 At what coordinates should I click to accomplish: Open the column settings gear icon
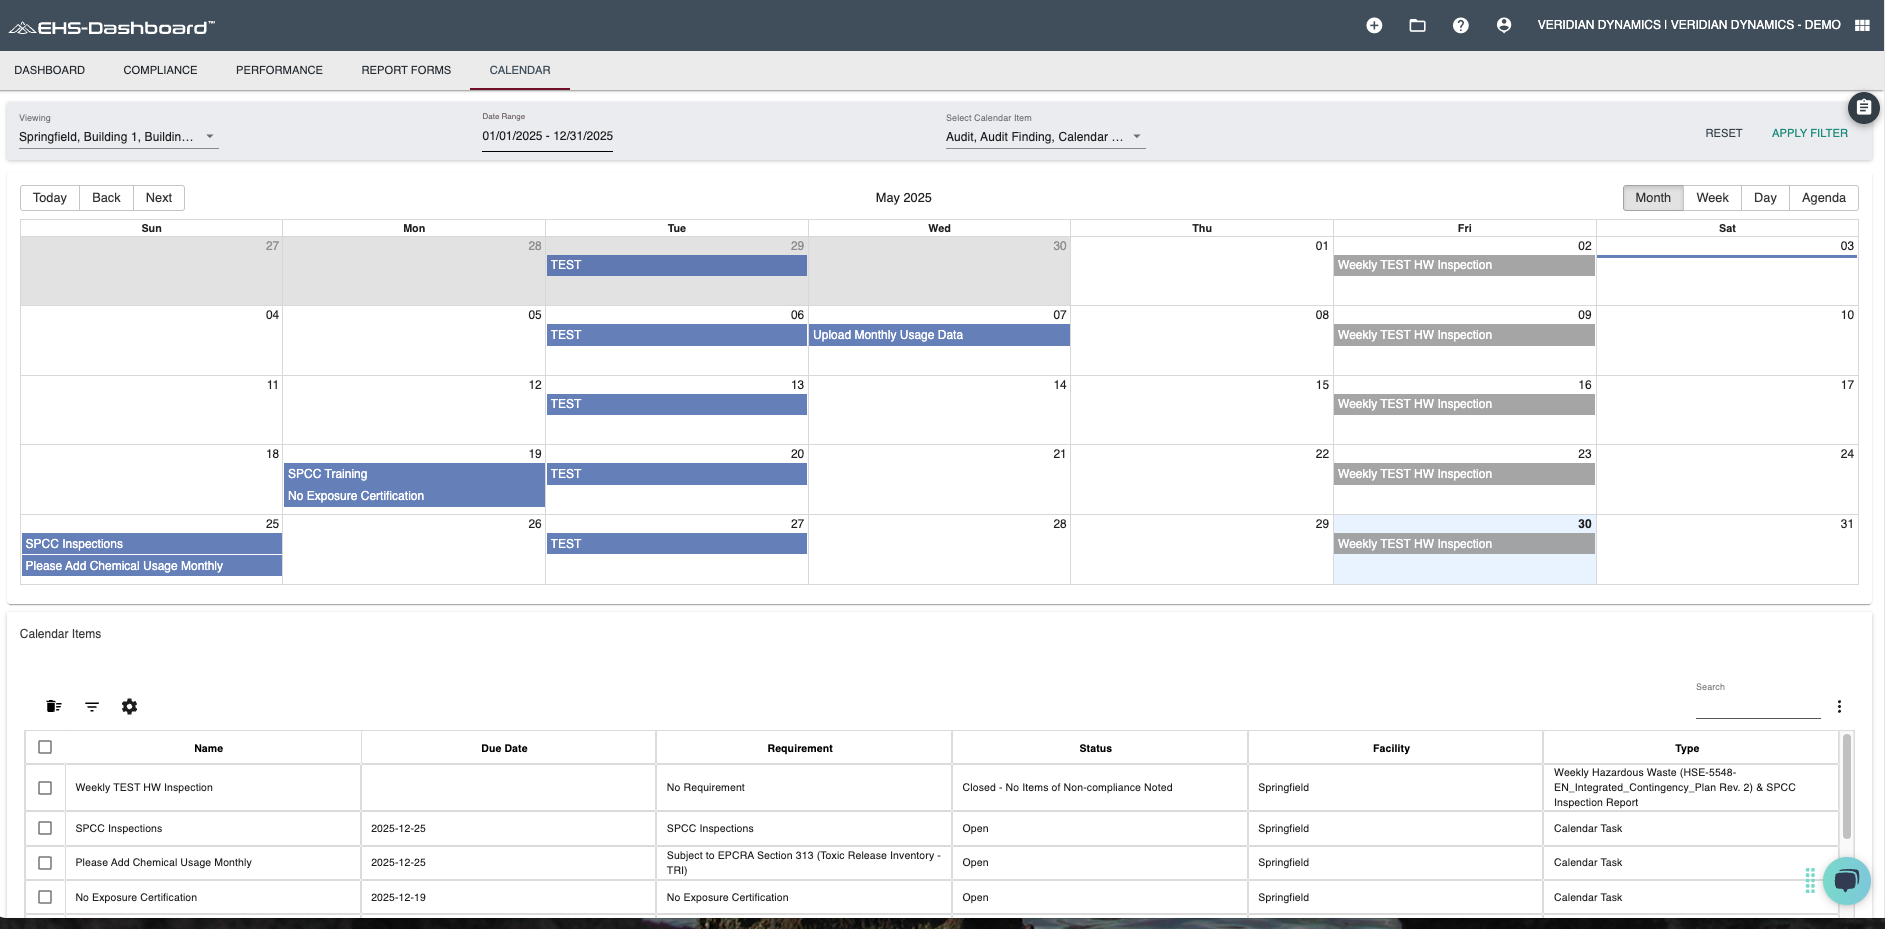click(129, 706)
